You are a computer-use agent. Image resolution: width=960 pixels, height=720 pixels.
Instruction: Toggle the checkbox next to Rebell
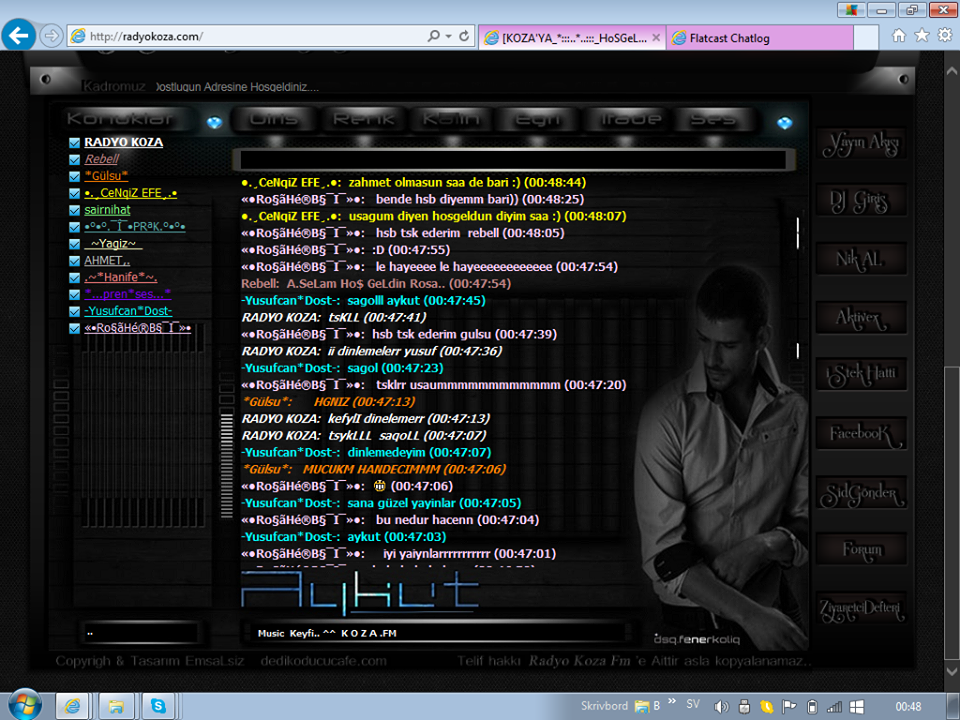pyautogui.click(x=75, y=159)
